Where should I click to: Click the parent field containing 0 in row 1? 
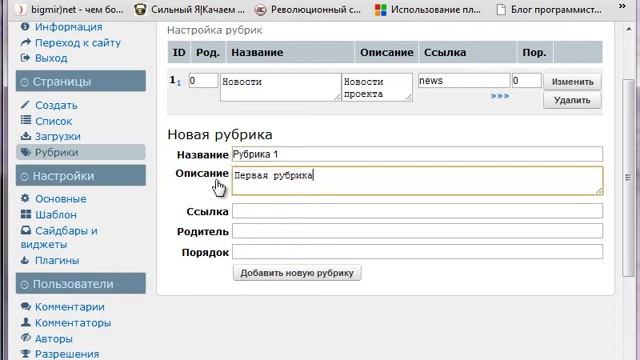(203, 80)
